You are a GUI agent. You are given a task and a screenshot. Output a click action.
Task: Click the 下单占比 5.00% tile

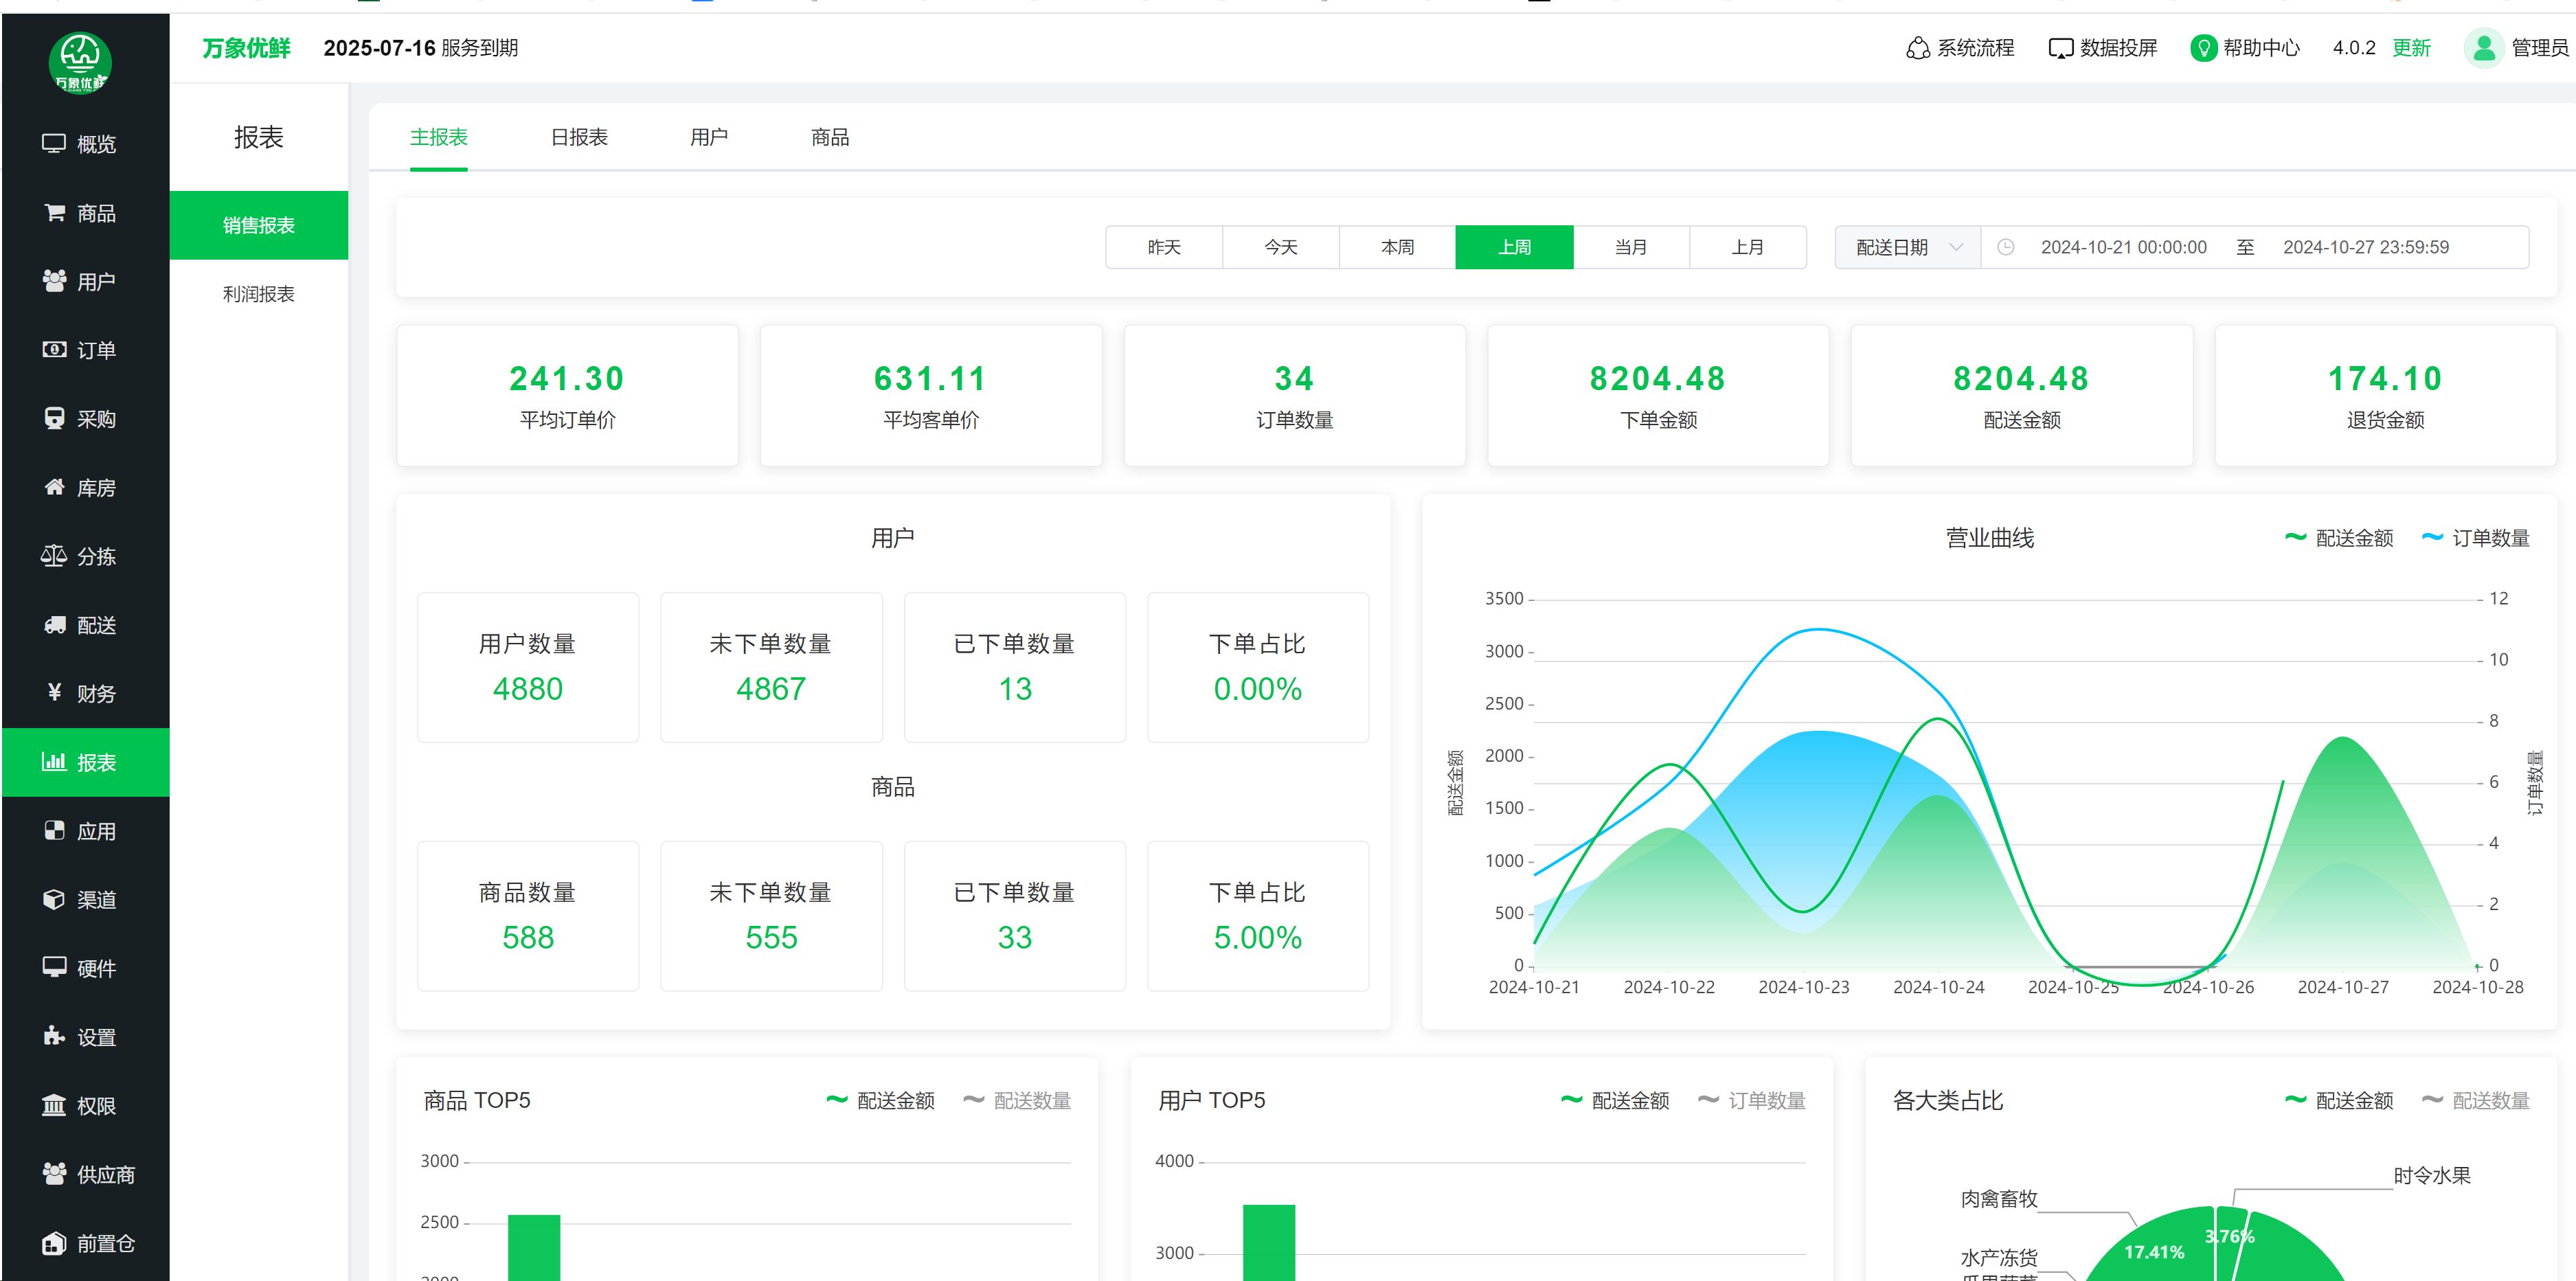point(1258,916)
